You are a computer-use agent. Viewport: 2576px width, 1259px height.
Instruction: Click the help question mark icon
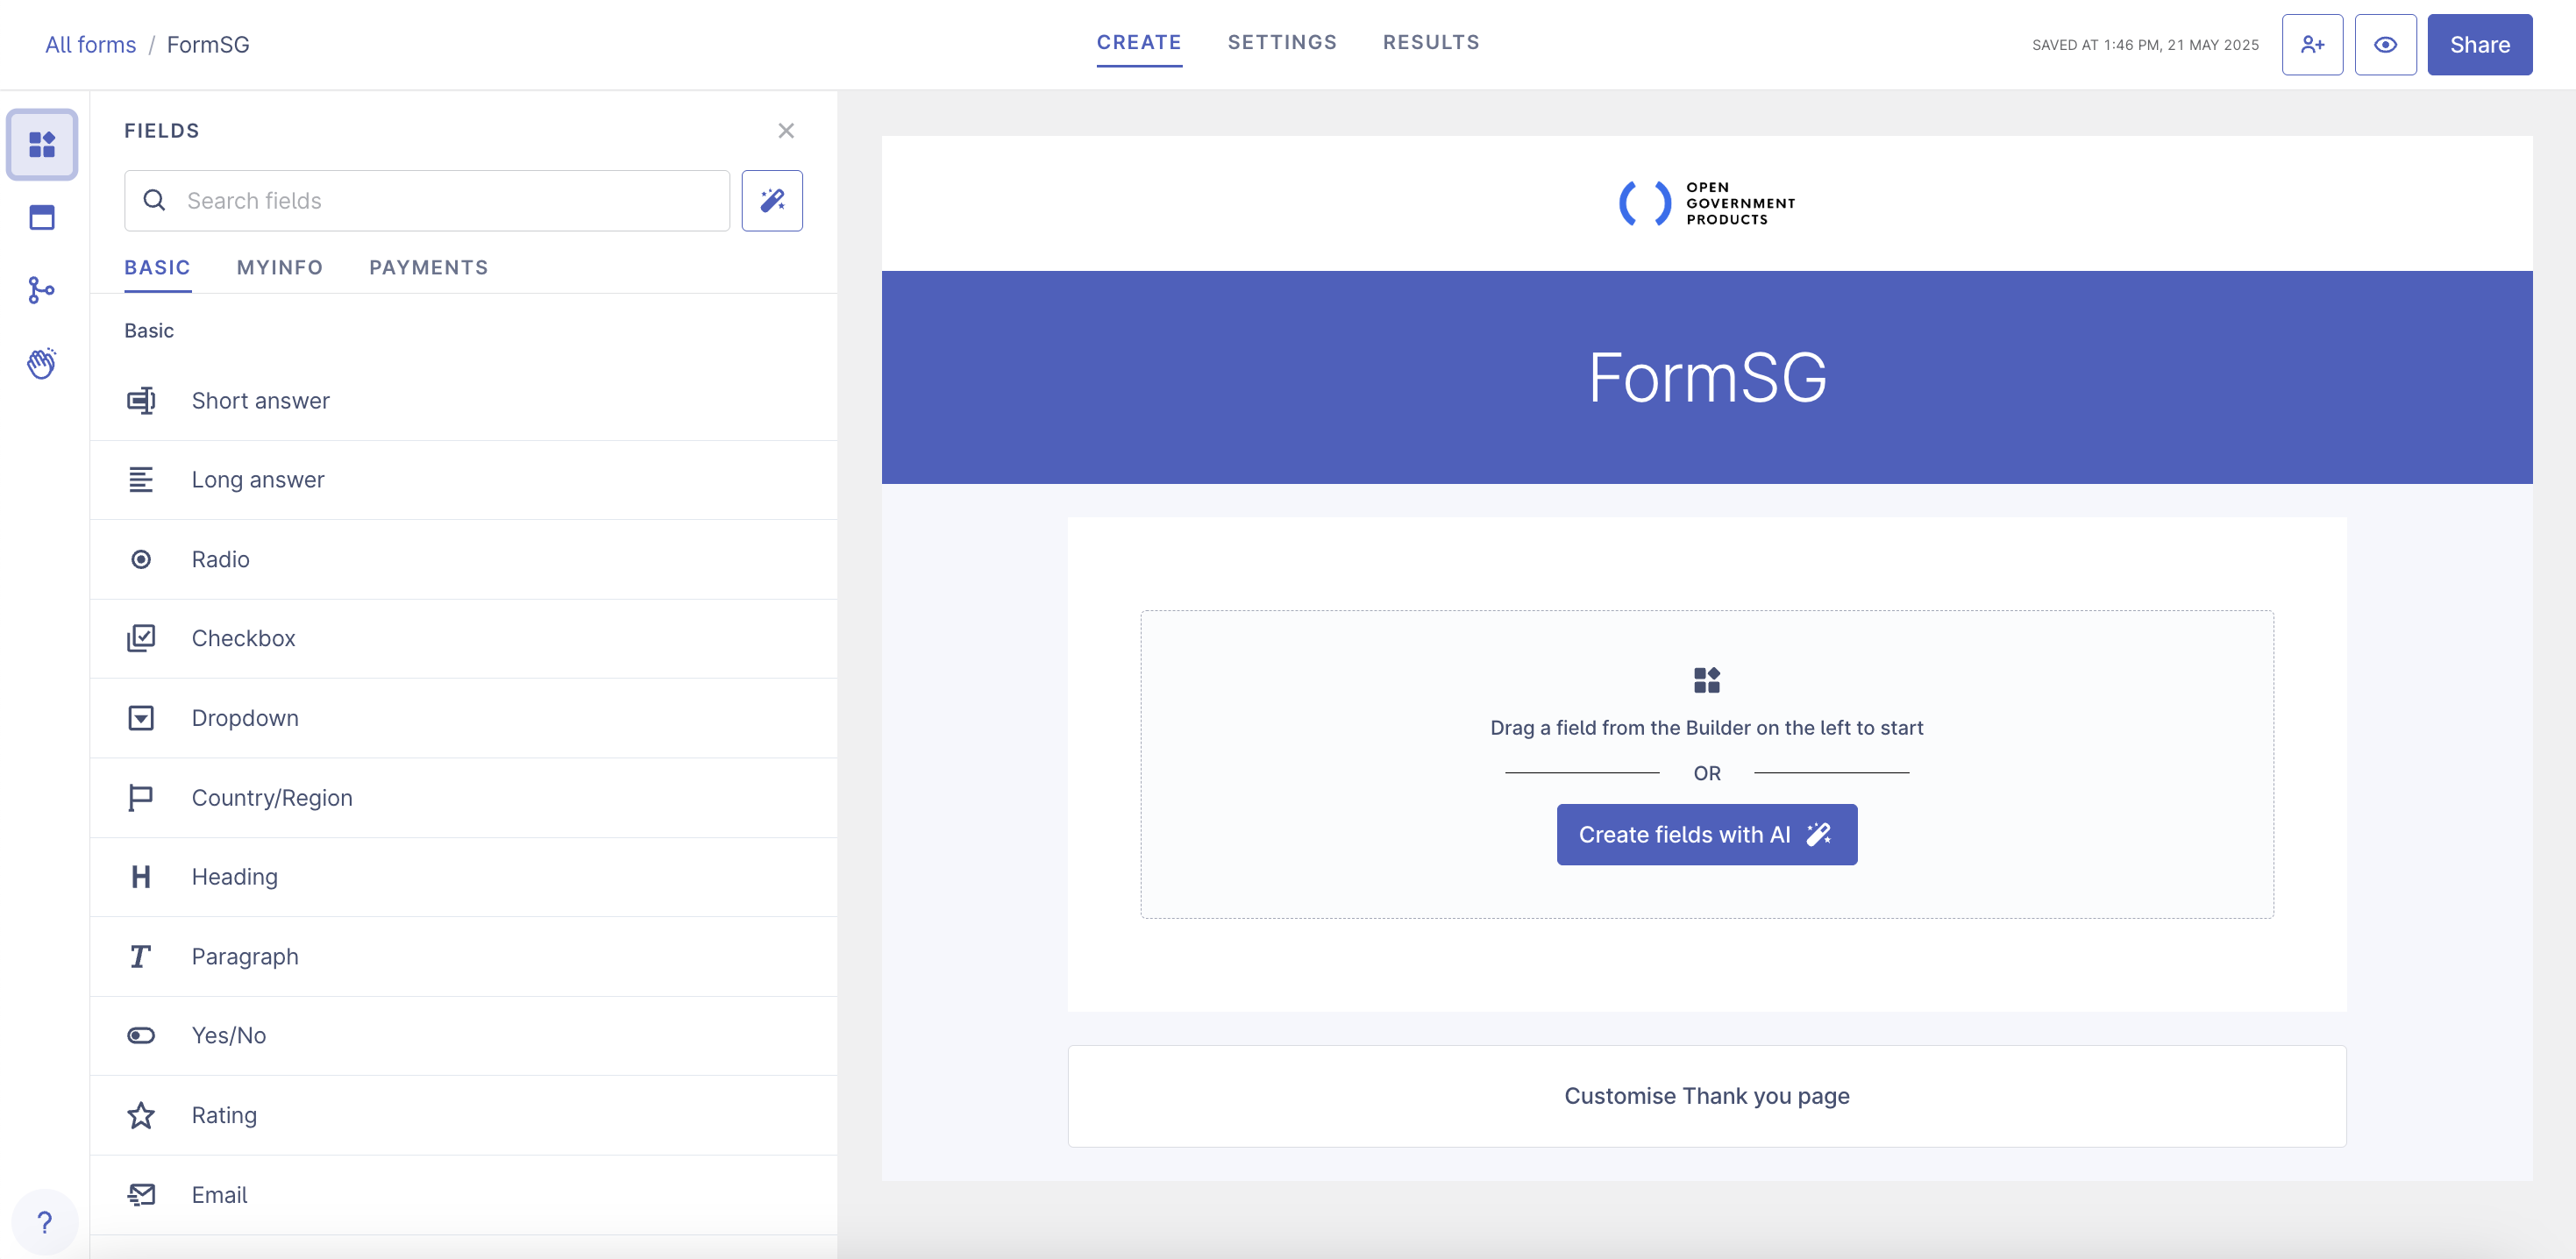(44, 1222)
